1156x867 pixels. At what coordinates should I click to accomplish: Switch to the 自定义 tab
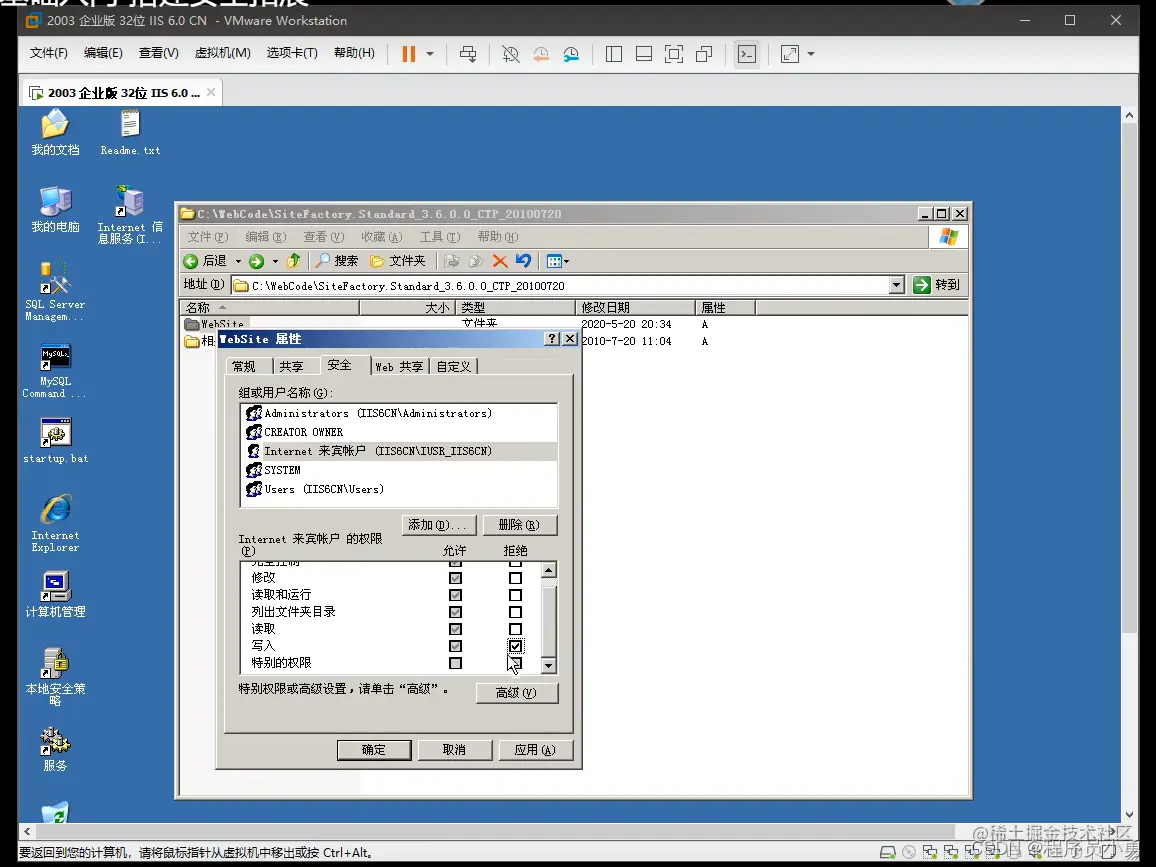(x=453, y=366)
